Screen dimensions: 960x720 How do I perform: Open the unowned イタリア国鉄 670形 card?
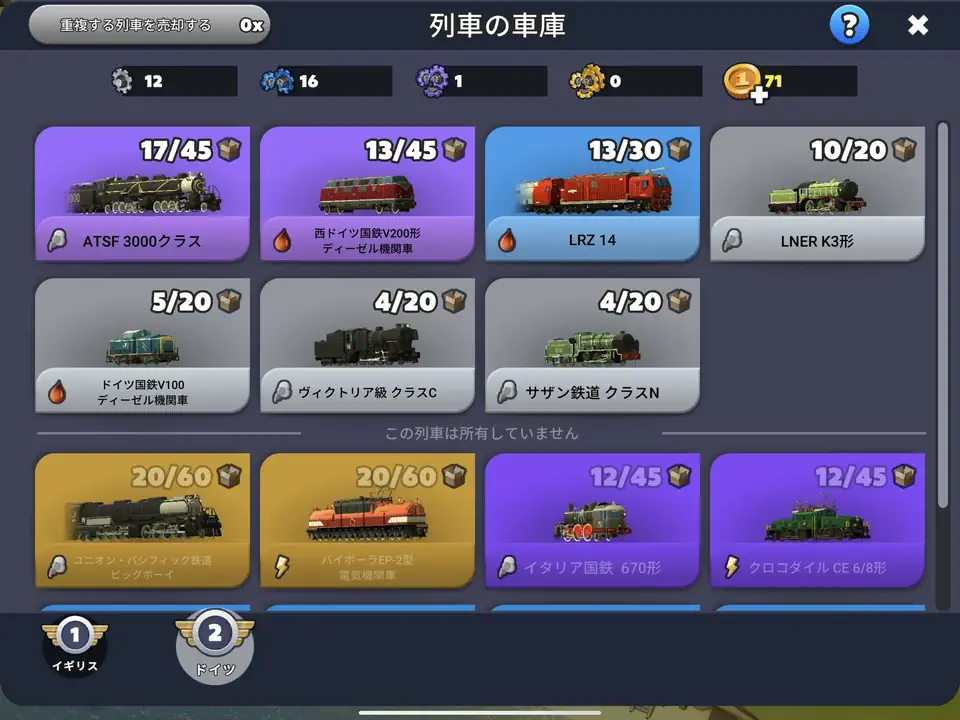pos(592,520)
